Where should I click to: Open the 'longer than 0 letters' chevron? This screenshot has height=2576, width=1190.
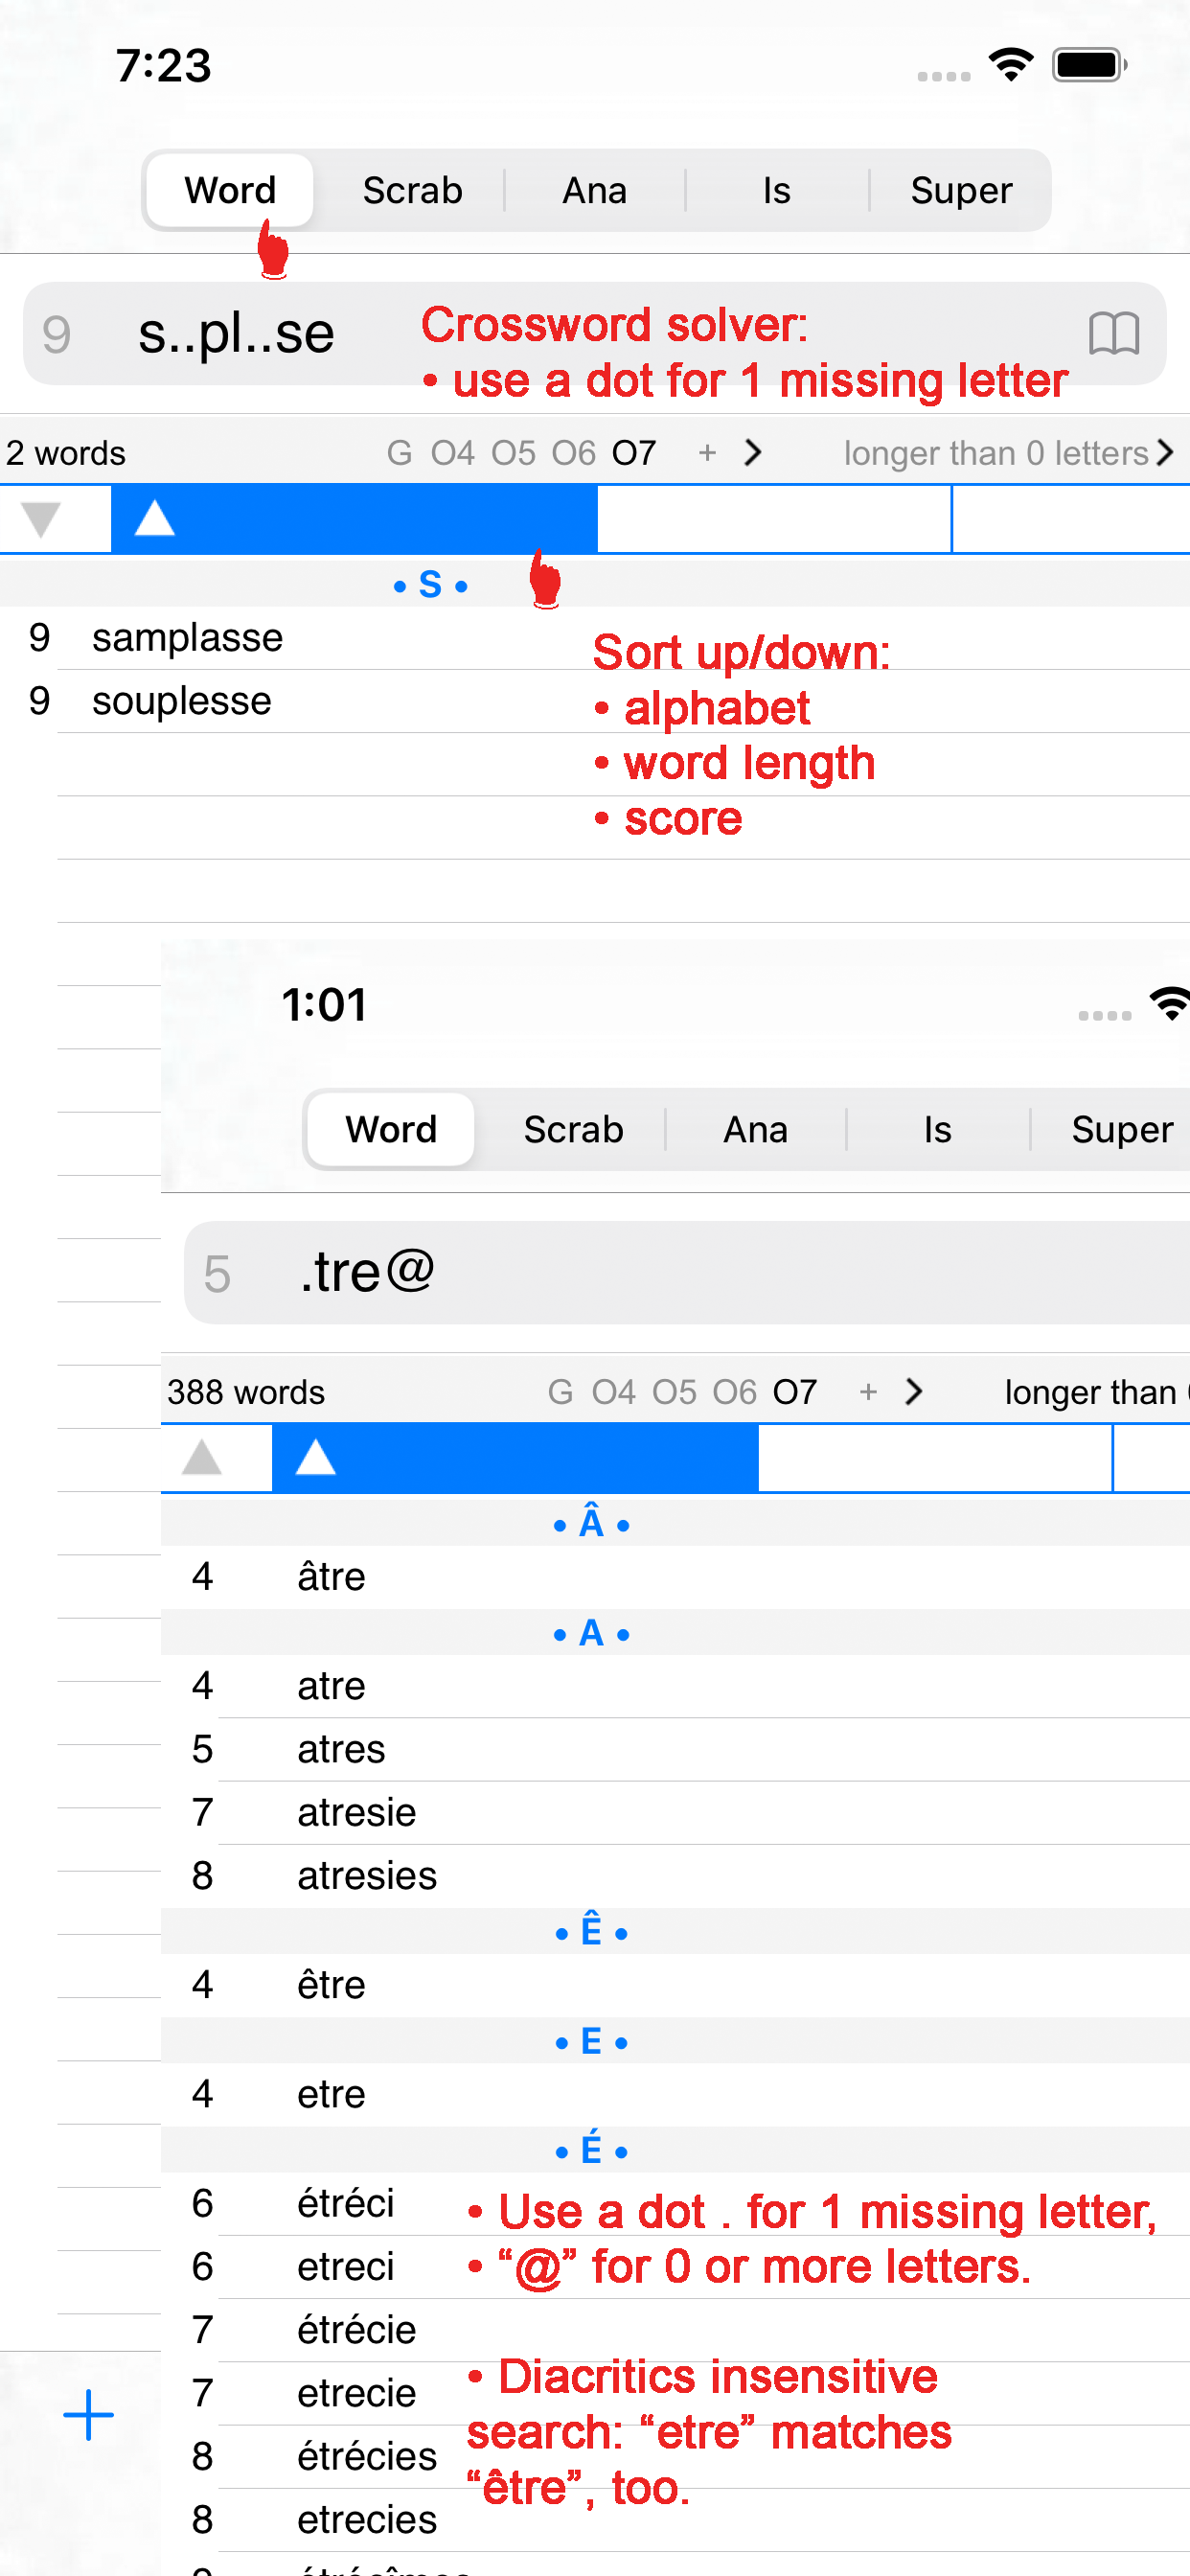1164,453
